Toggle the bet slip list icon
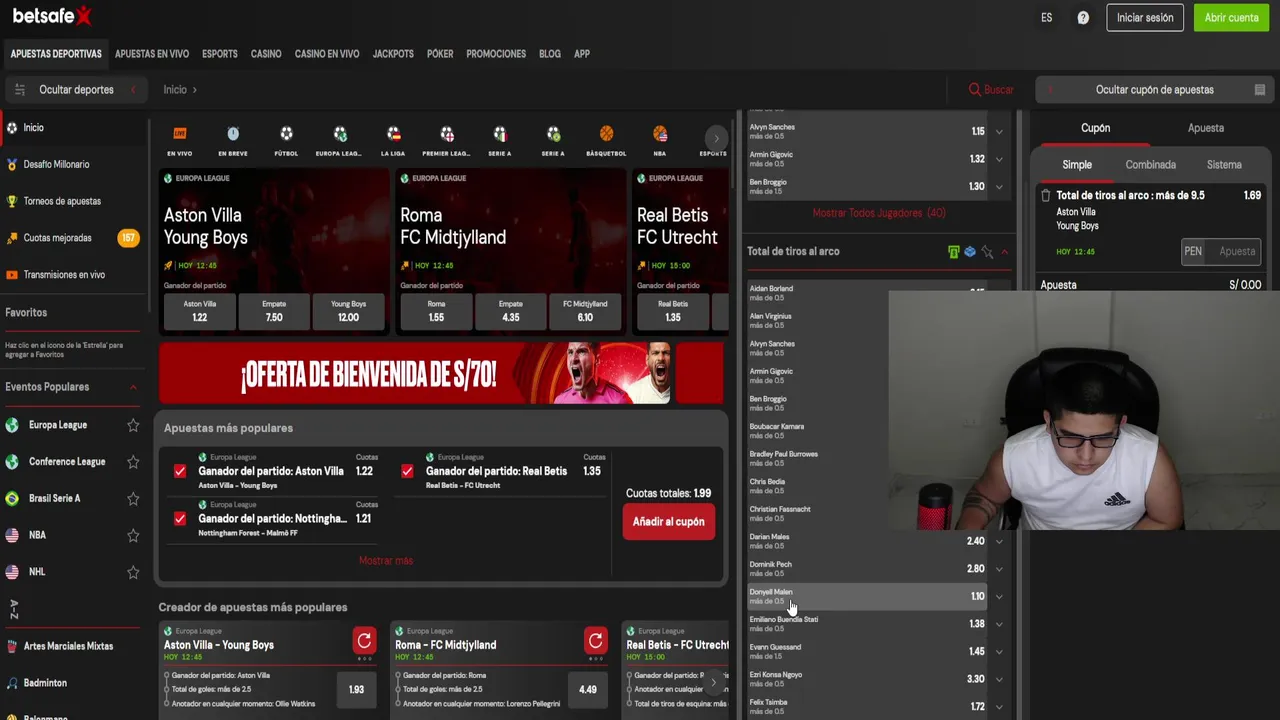Image resolution: width=1280 pixels, height=720 pixels. (1260, 90)
